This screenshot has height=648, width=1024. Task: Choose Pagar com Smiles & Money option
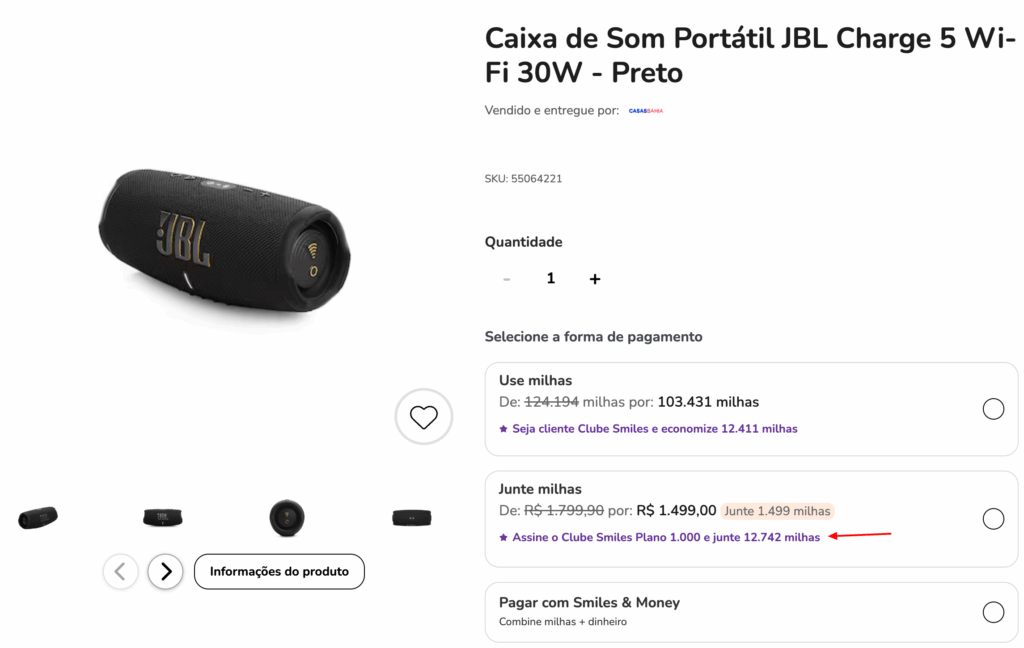[993, 611]
